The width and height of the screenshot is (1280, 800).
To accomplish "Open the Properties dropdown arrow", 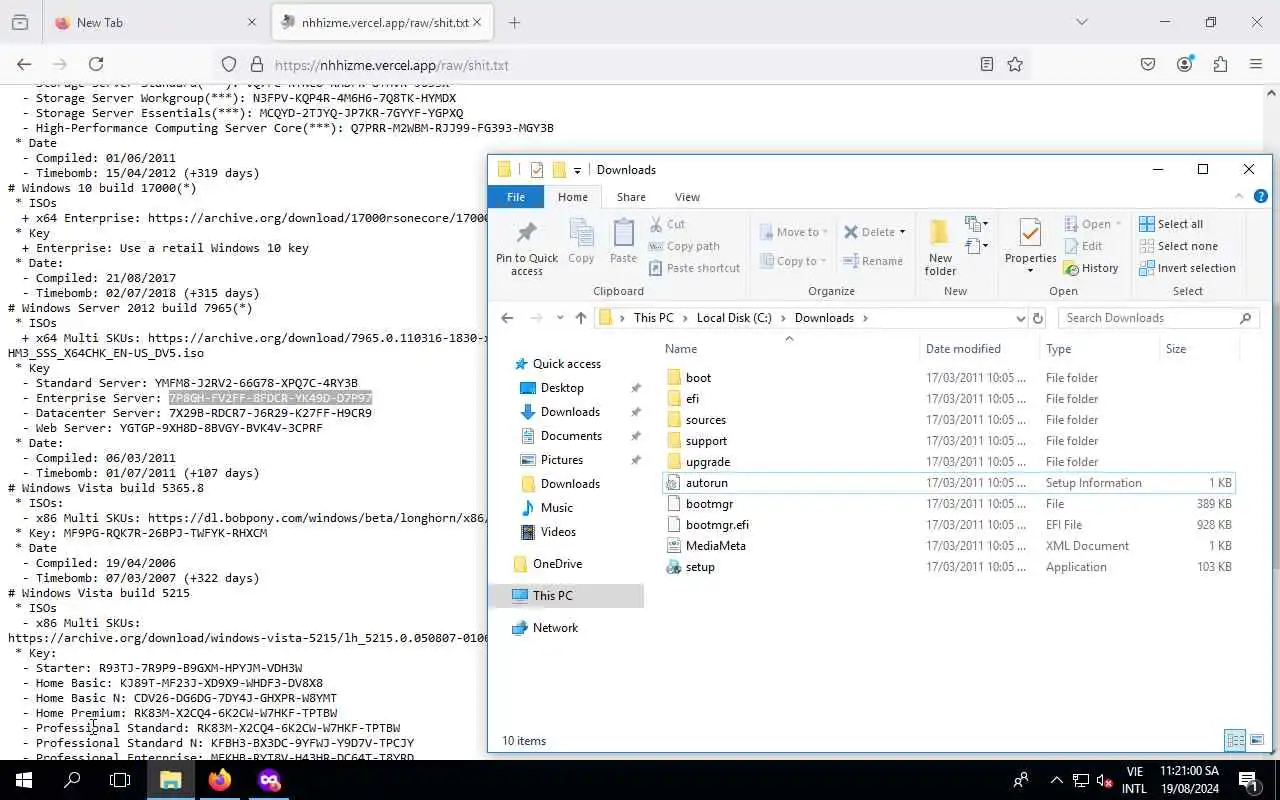I will coord(1030,270).
